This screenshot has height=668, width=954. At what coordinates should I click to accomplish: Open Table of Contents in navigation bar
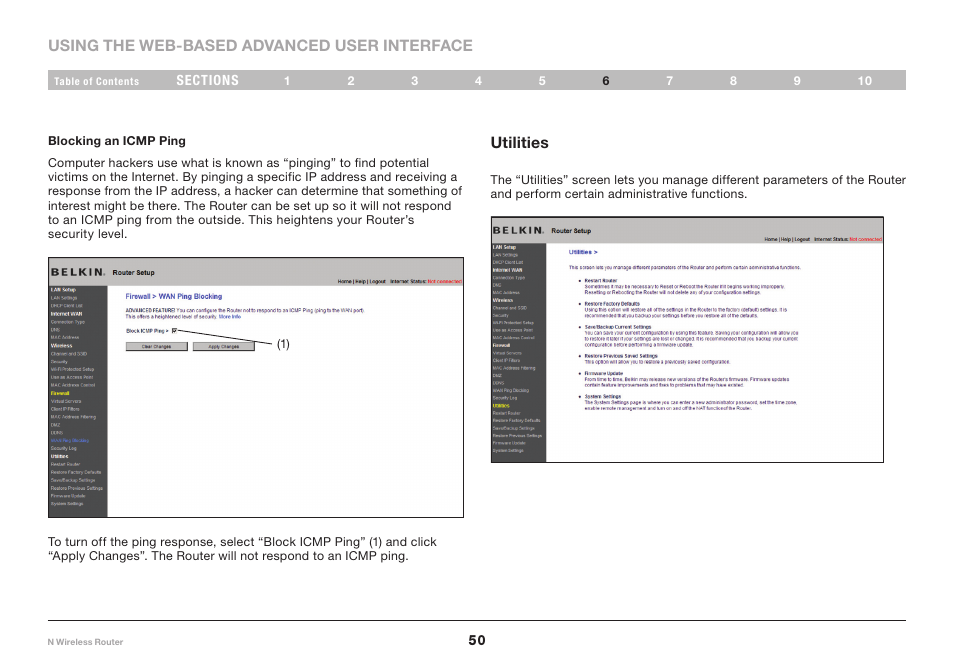(x=96, y=81)
